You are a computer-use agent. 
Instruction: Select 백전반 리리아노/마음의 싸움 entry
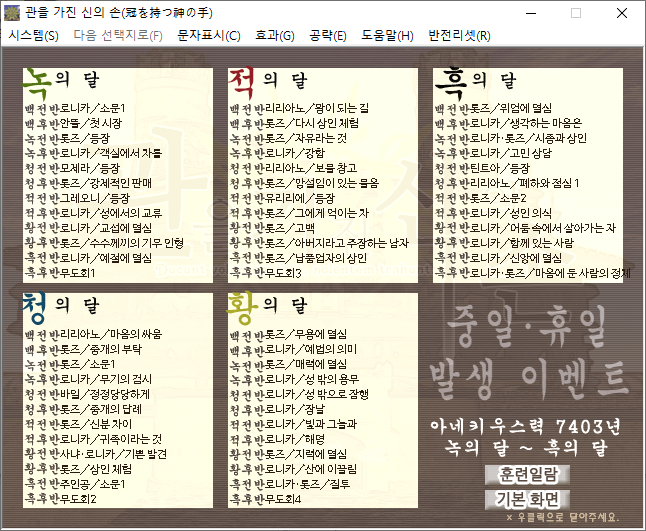coord(93,334)
